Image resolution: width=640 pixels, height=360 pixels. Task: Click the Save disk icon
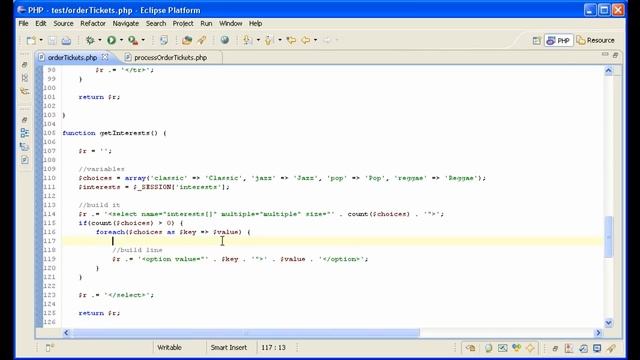(52, 40)
